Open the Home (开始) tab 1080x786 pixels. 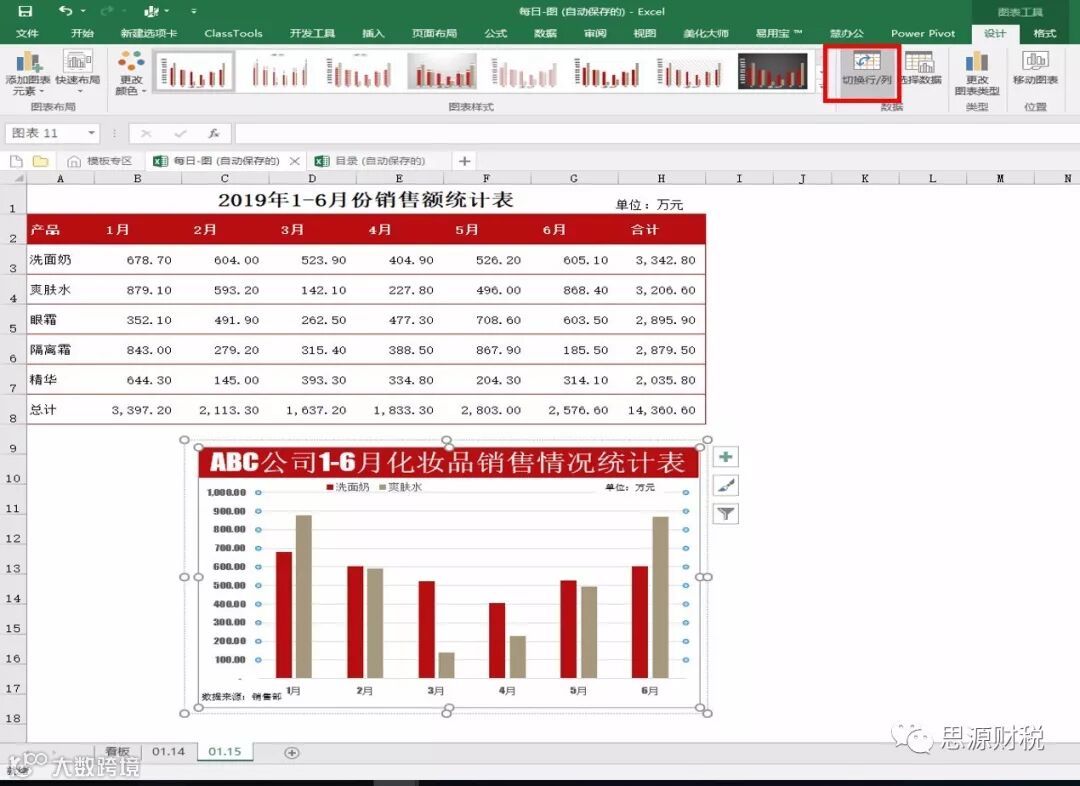[82, 33]
